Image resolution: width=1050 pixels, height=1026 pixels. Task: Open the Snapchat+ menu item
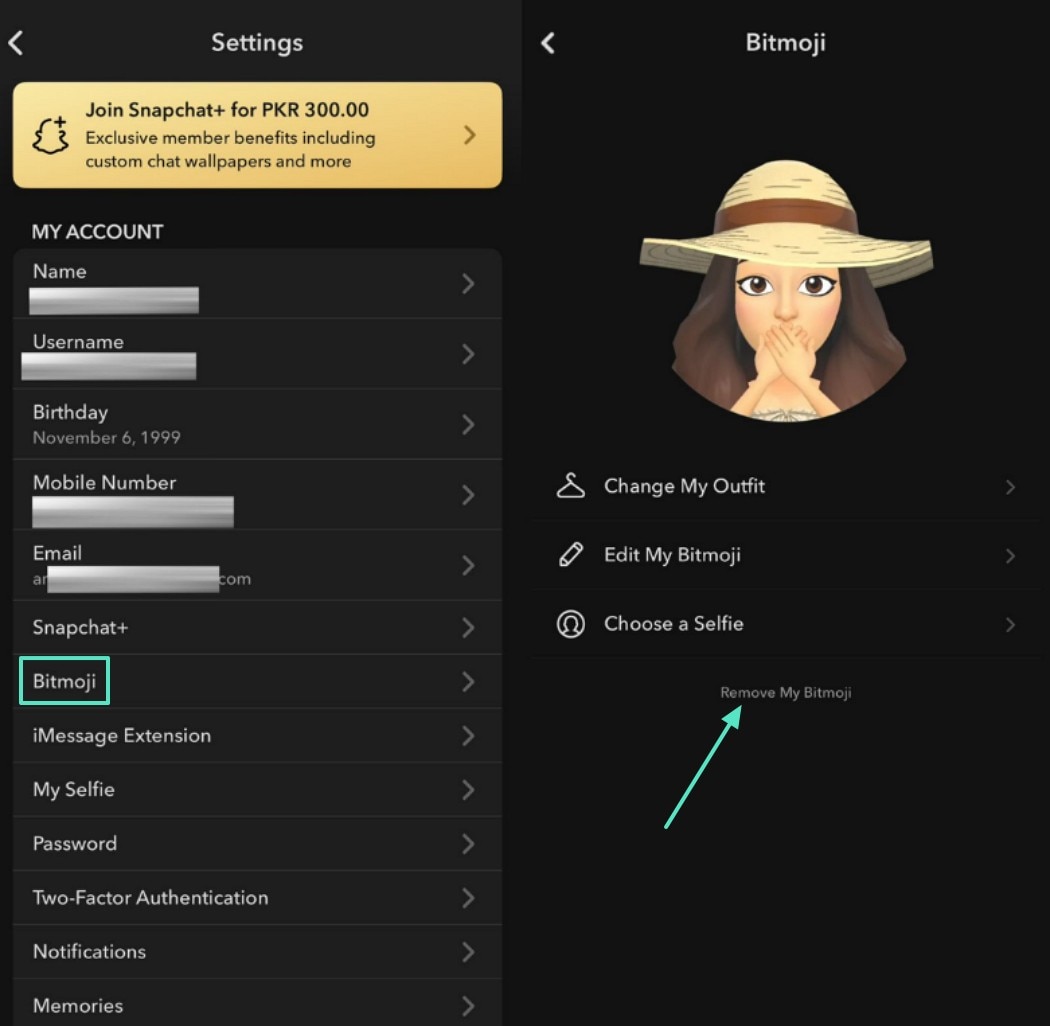pyautogui.click(x=257, y=628)
